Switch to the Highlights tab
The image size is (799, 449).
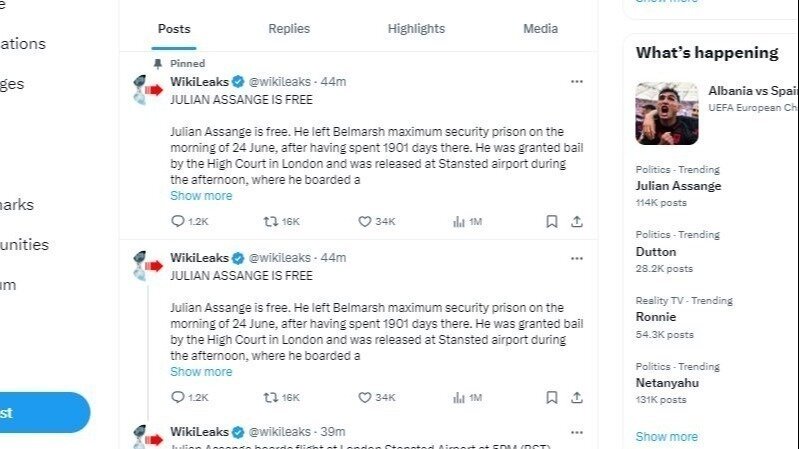click(x=416, y=29)
